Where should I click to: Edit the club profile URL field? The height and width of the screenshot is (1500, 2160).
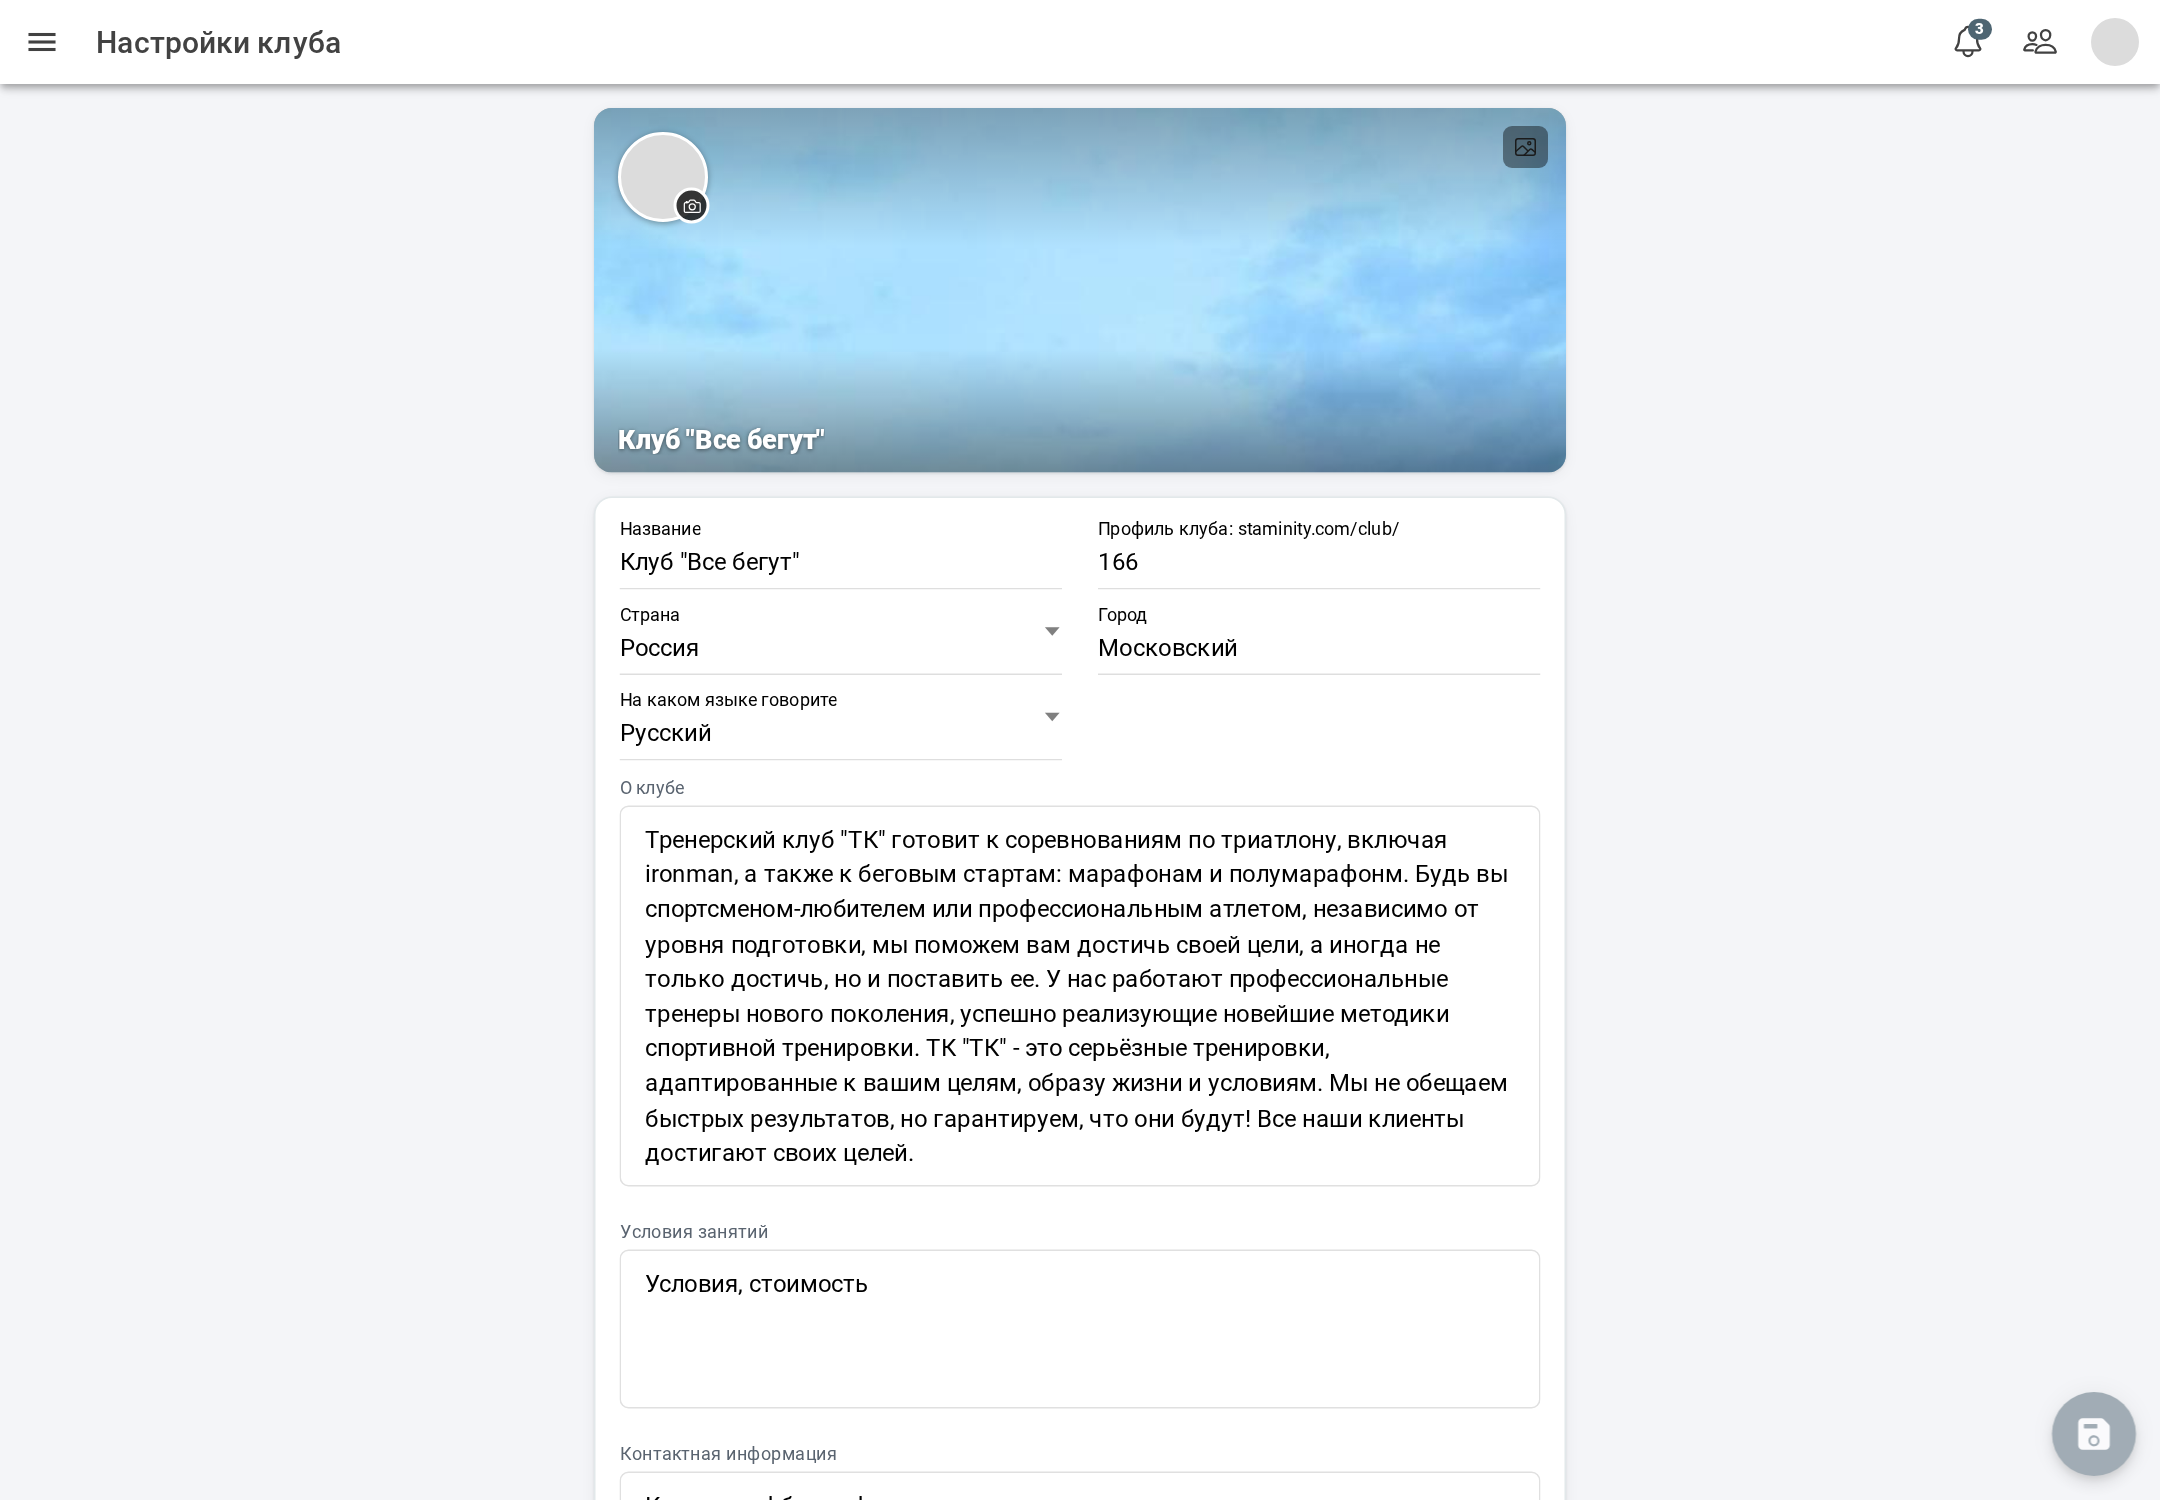pyautogui.click(x=1319, y=562)
